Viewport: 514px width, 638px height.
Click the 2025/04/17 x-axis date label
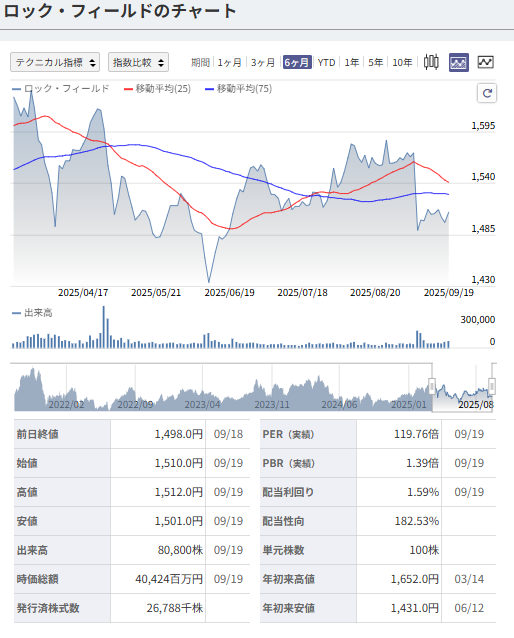click(83, 293)
